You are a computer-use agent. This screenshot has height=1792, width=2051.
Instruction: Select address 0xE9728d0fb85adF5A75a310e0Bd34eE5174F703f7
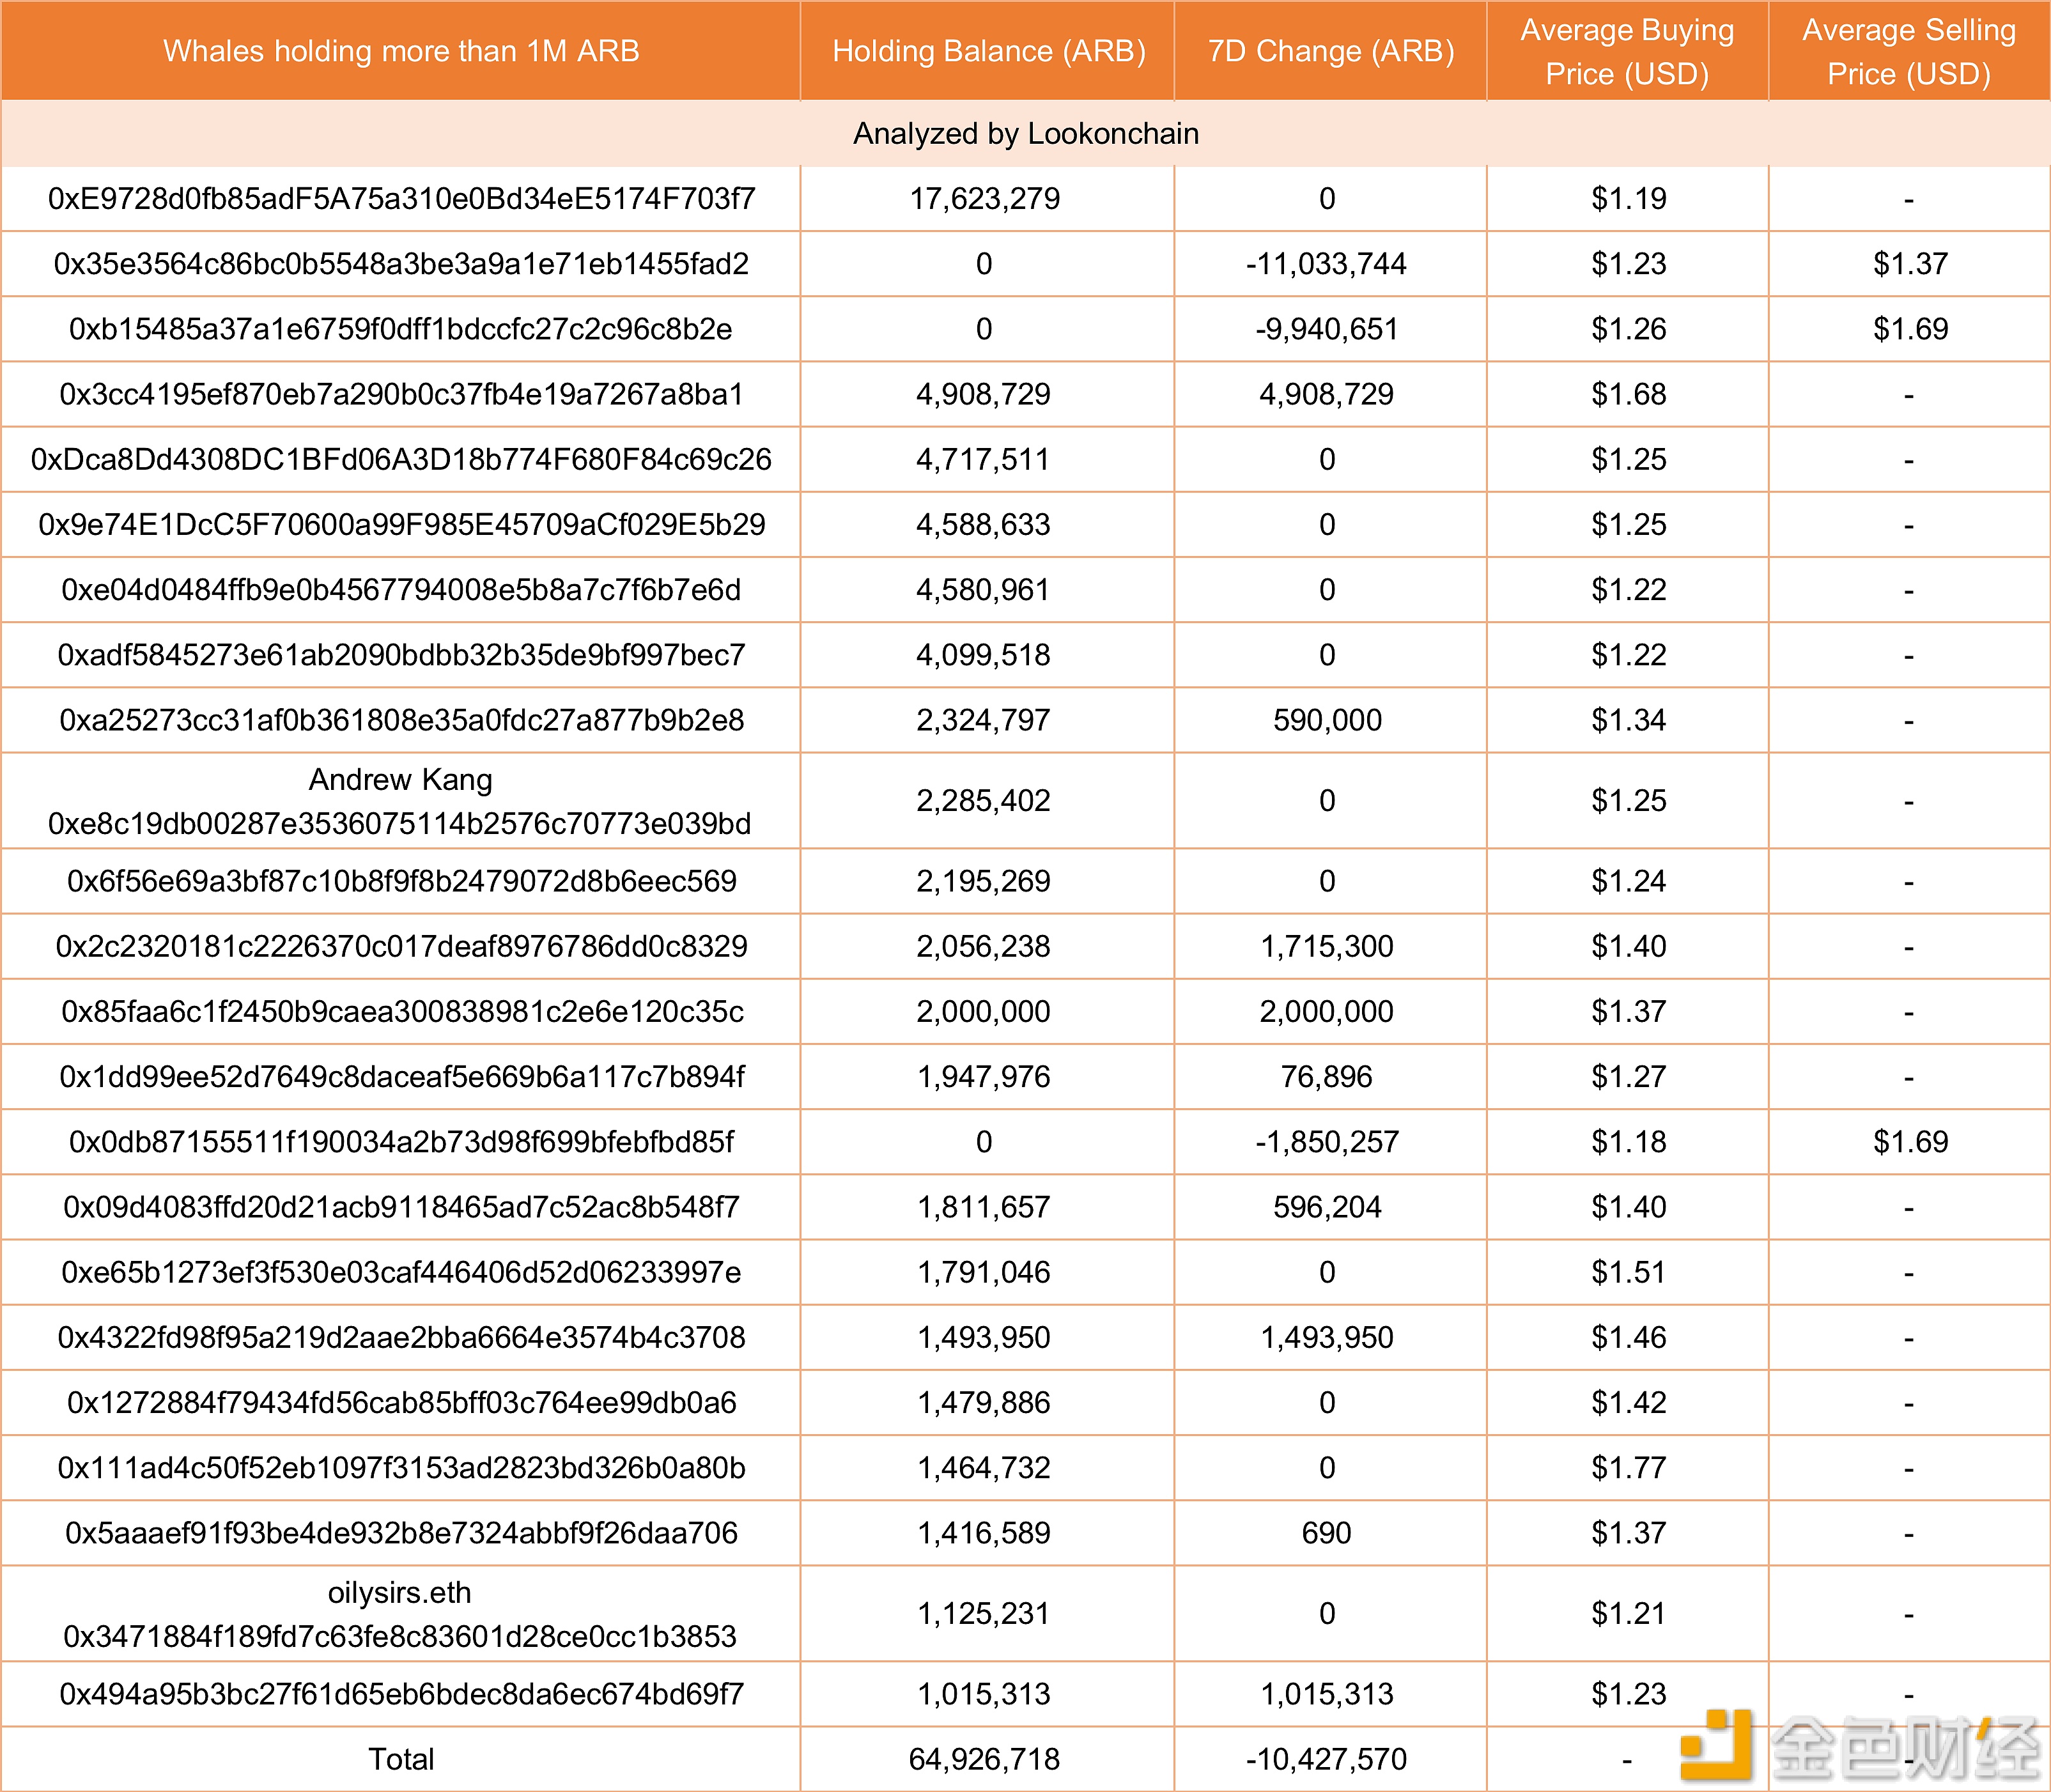coord(401,199)
